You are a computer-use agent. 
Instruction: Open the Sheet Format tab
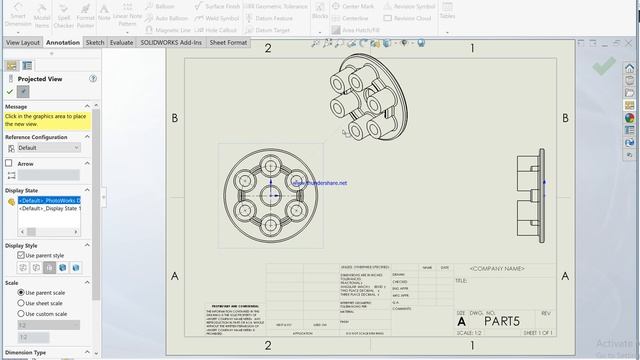click(x=228, y=42)
